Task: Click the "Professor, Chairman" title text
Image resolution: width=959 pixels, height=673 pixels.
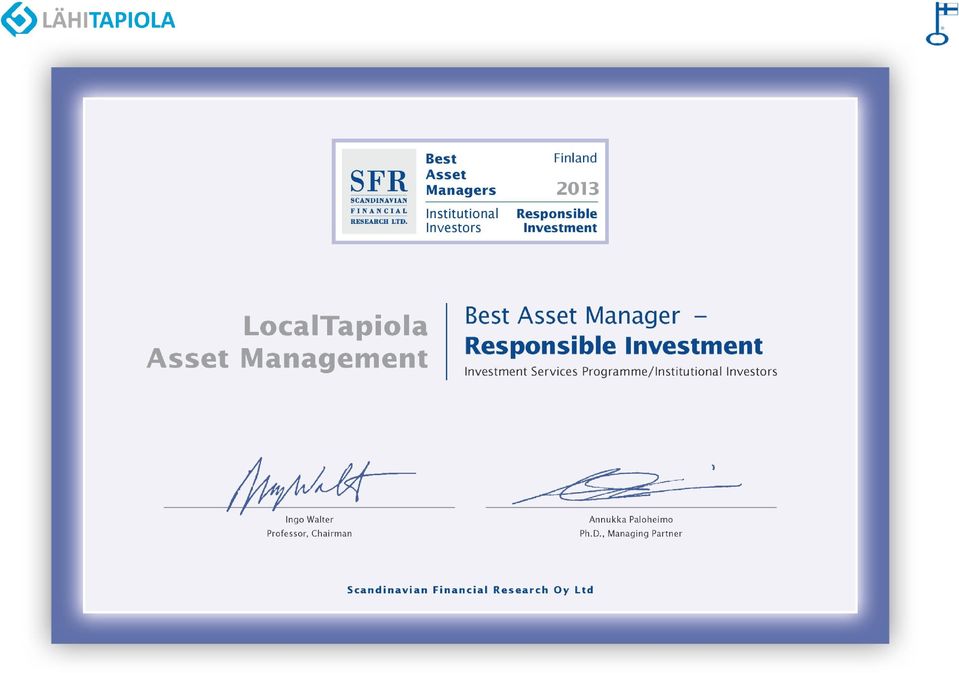Action: (x=309, y=534)
